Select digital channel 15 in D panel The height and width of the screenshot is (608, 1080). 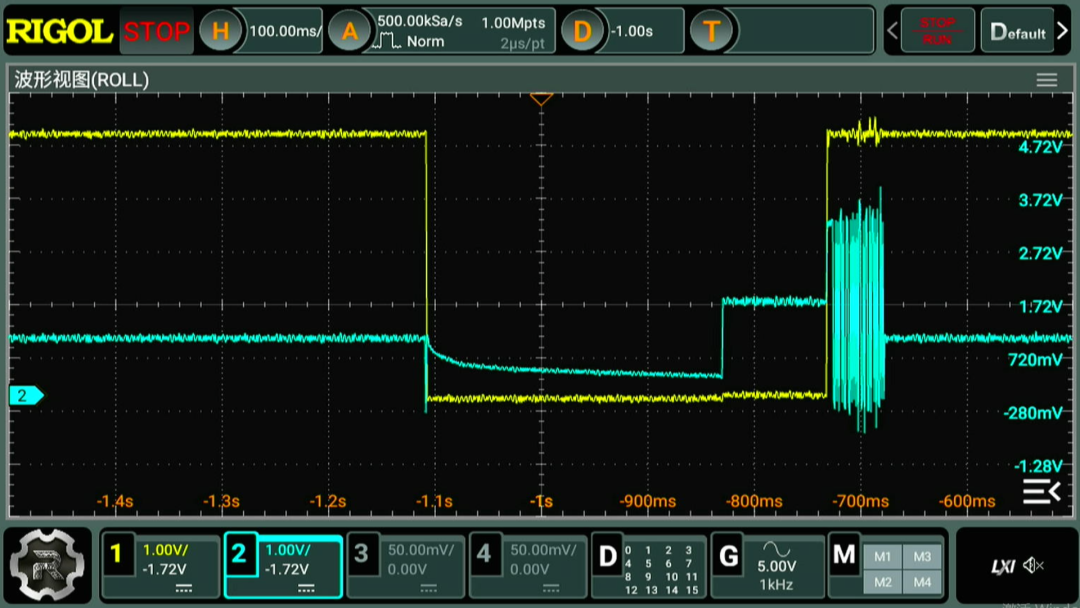click(x=692, y=590)
